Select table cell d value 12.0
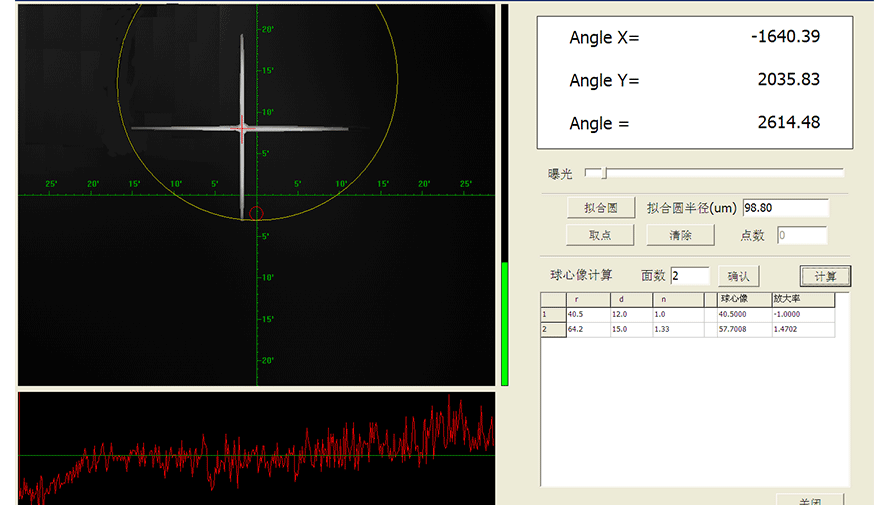Image resolution: width=890 pixels, height=505 pixels. [631, 314]
